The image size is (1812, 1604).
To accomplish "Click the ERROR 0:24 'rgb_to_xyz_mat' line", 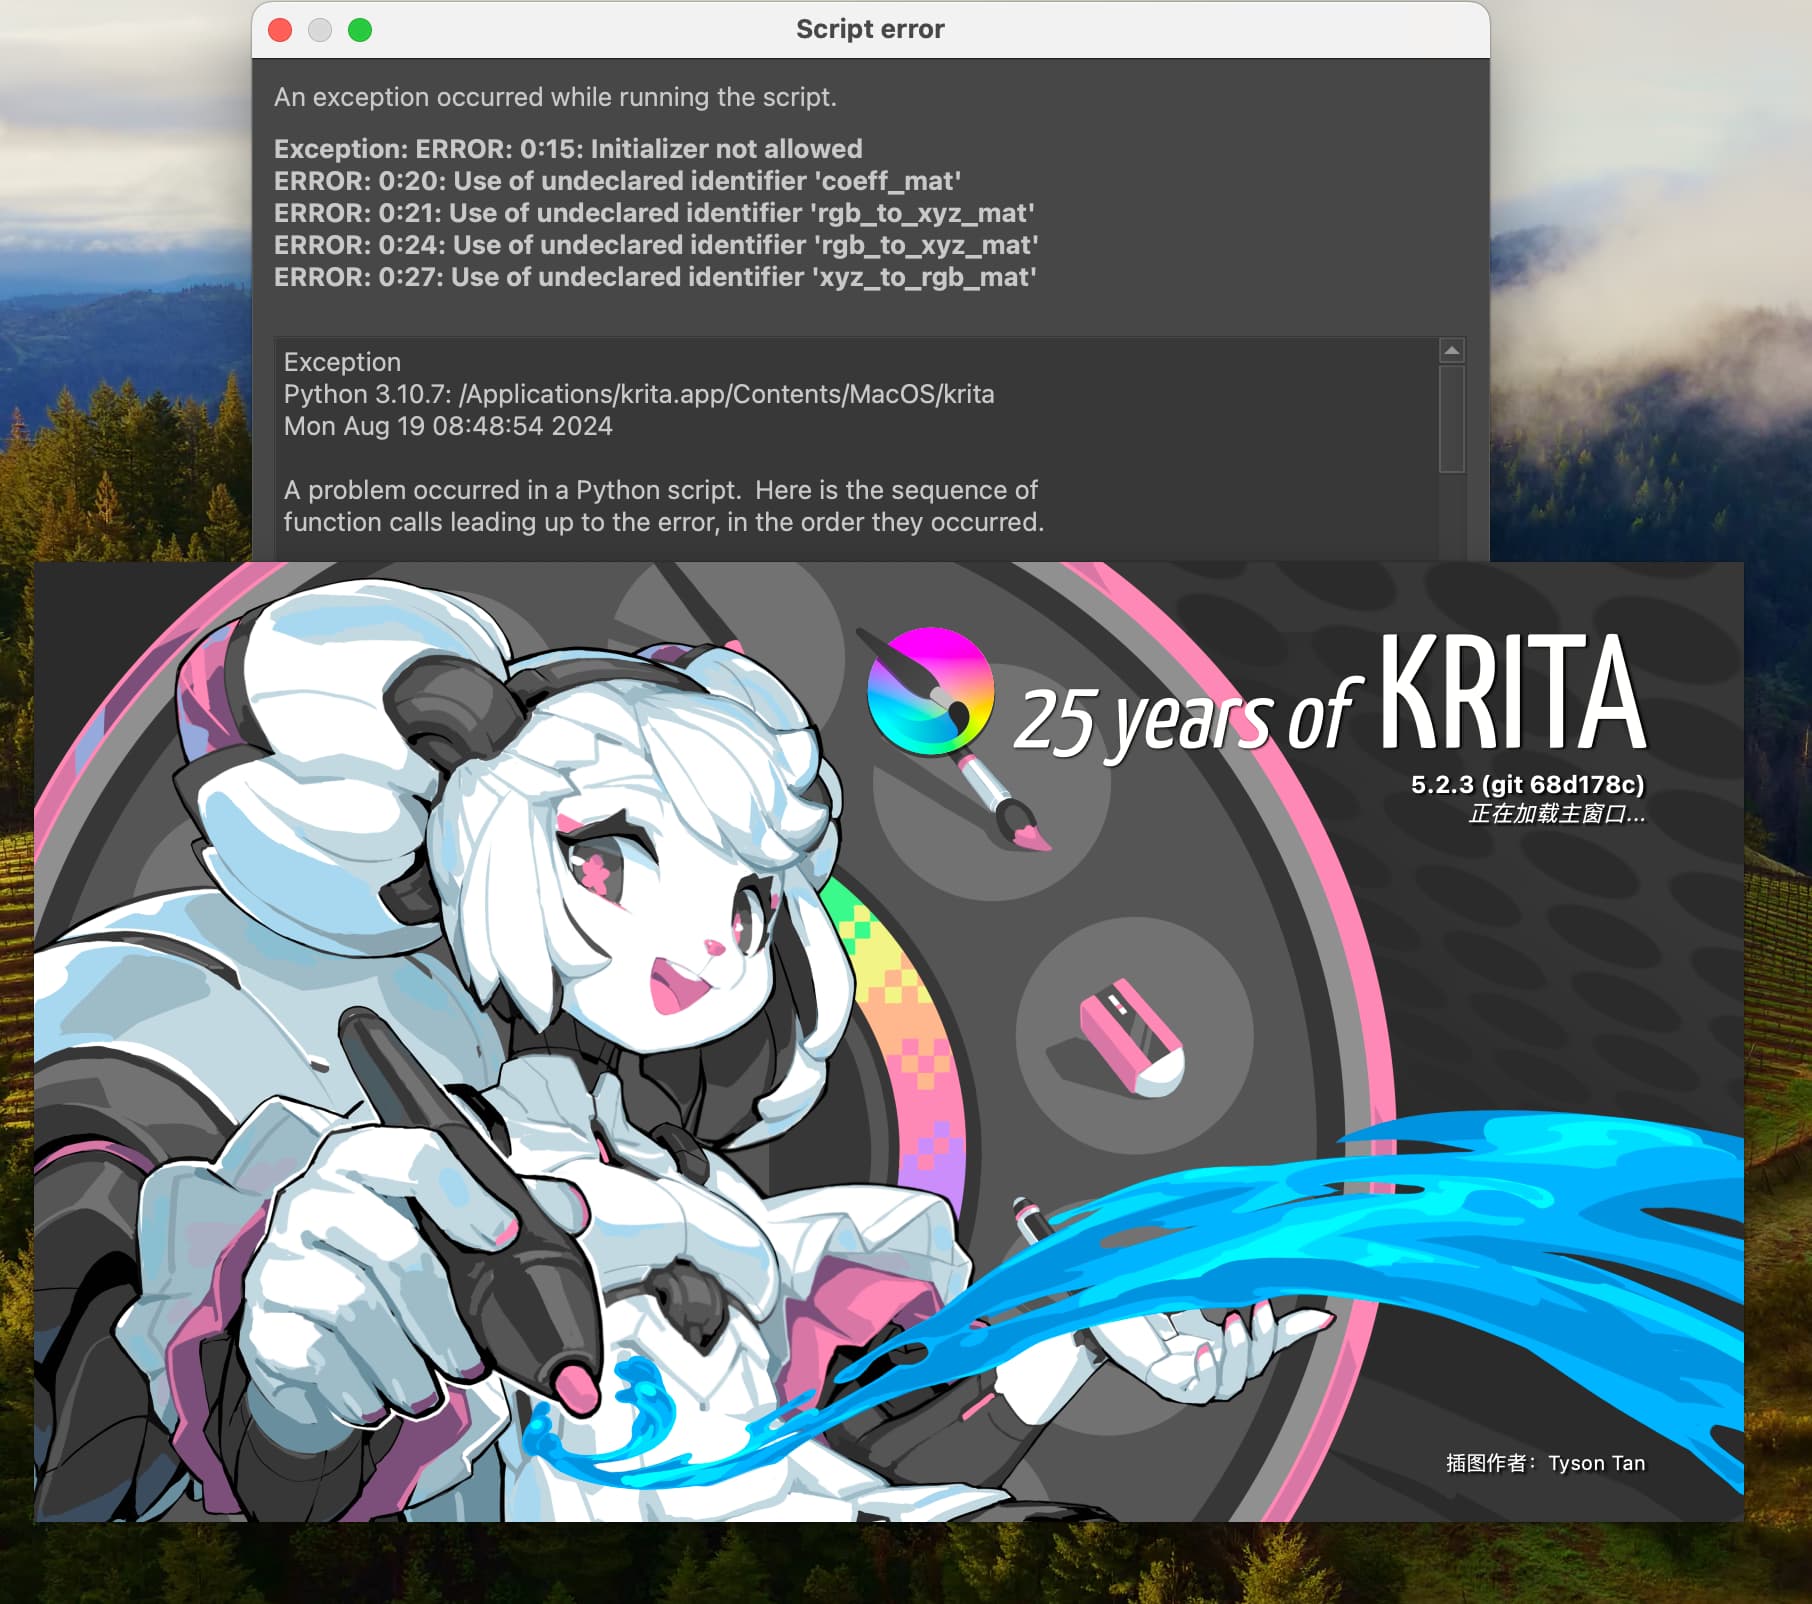I will [656, 245].
